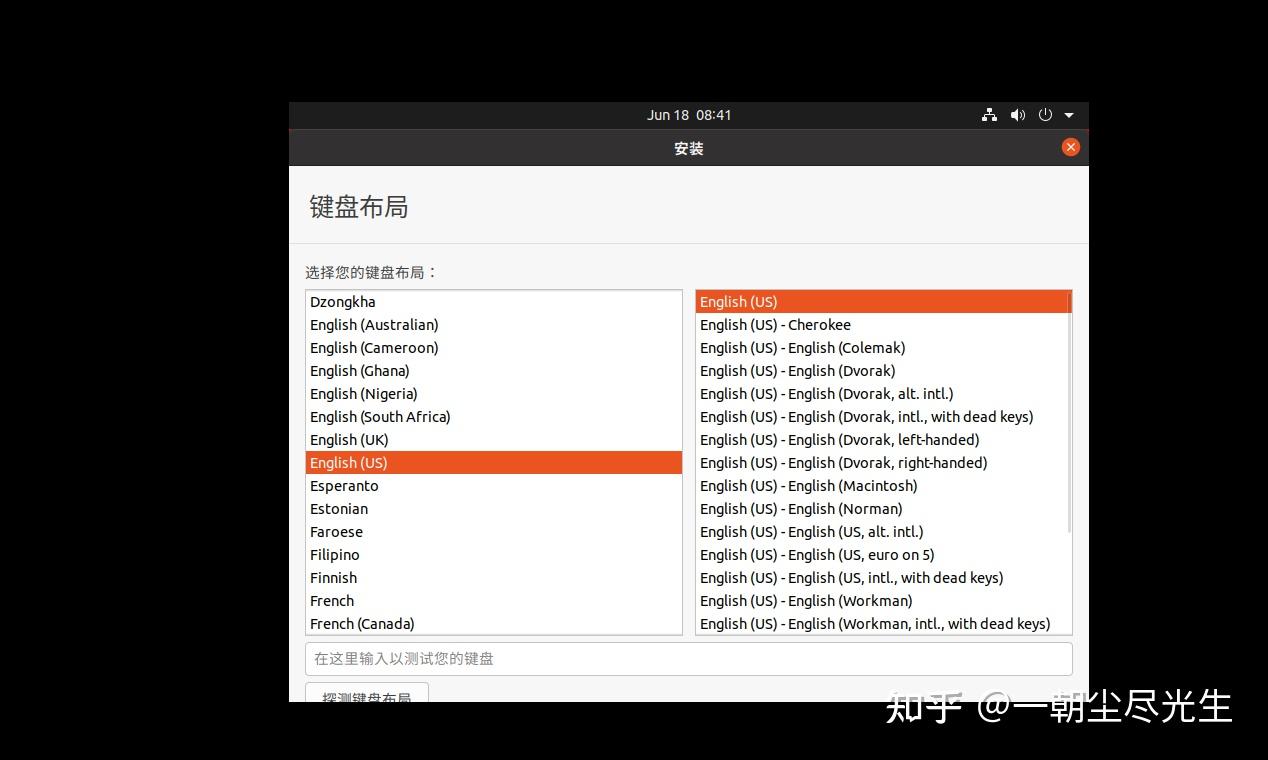Choose the English (Colemak) variant
The width and height of the screenshot is (1268, 760).
click(802, 347)
